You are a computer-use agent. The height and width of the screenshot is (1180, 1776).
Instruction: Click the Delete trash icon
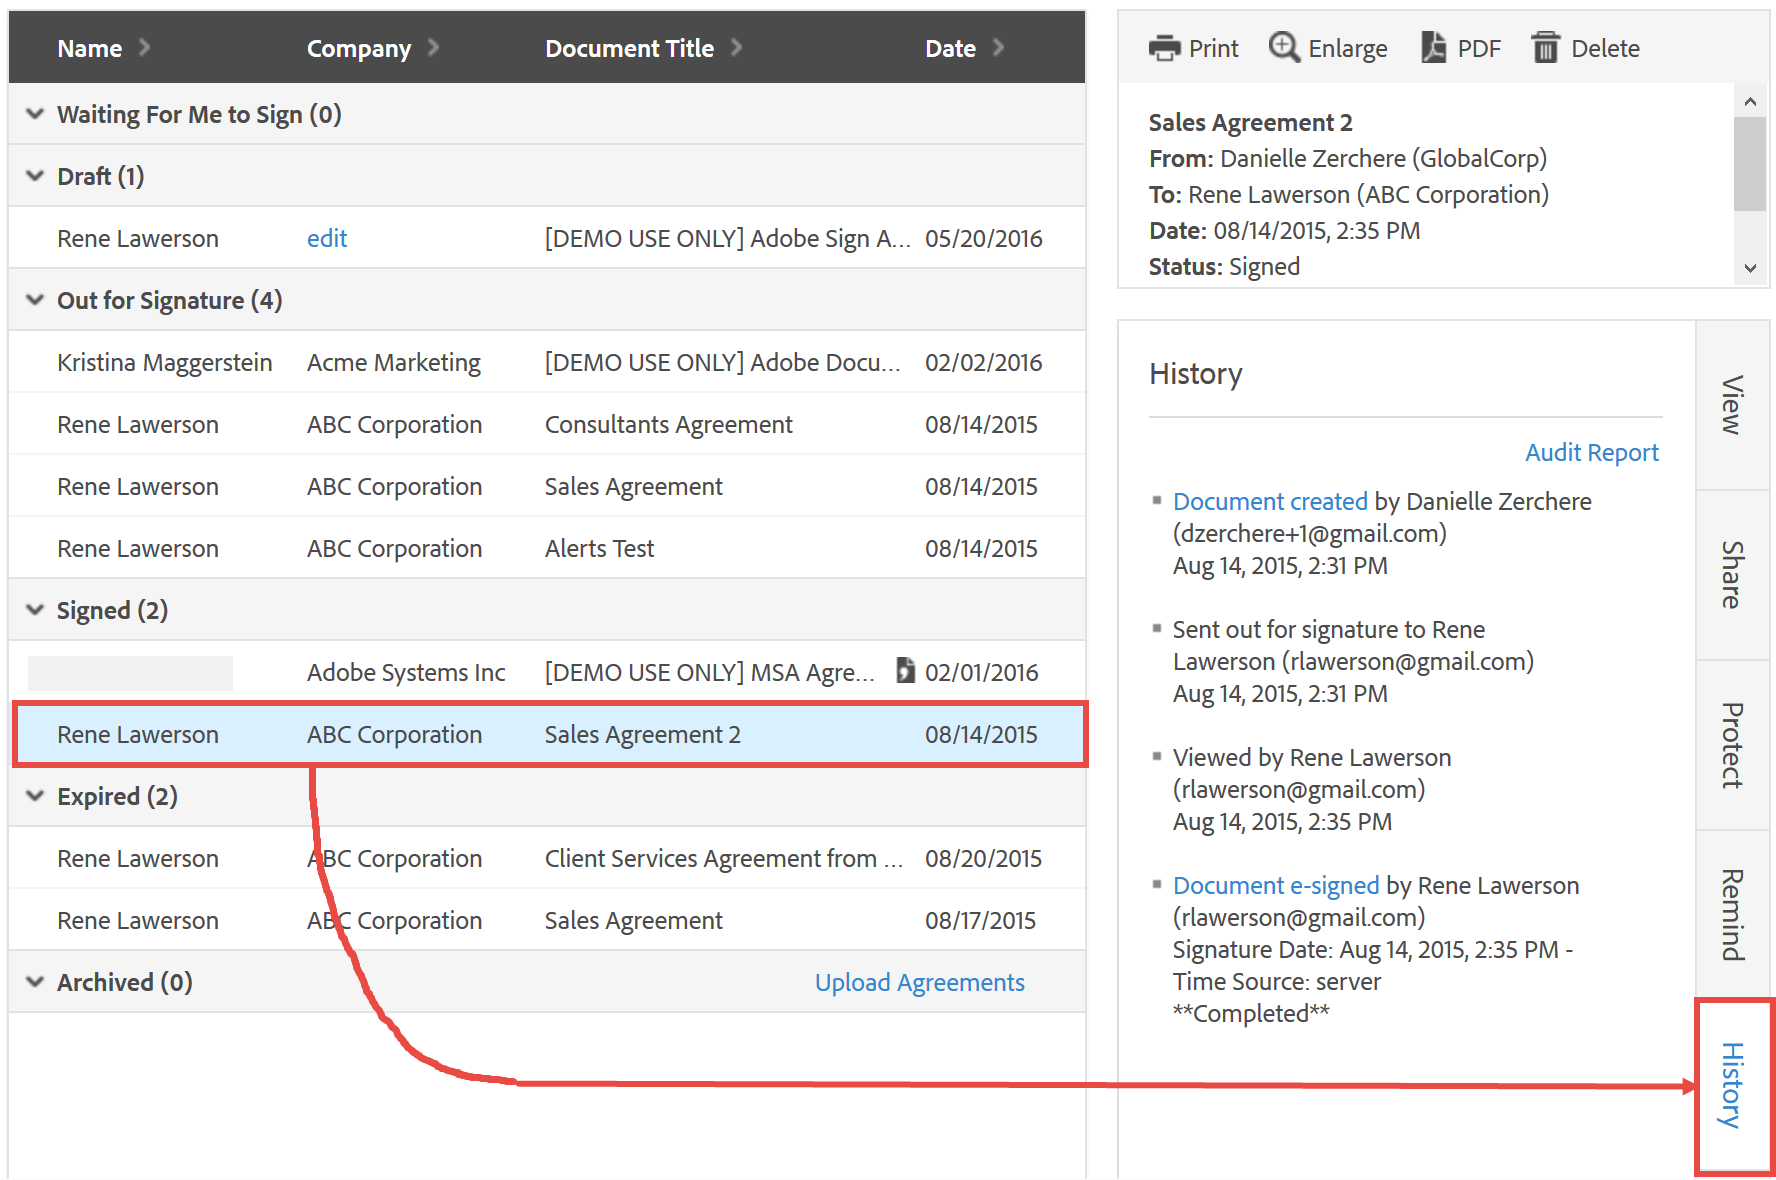[1546, 47]
